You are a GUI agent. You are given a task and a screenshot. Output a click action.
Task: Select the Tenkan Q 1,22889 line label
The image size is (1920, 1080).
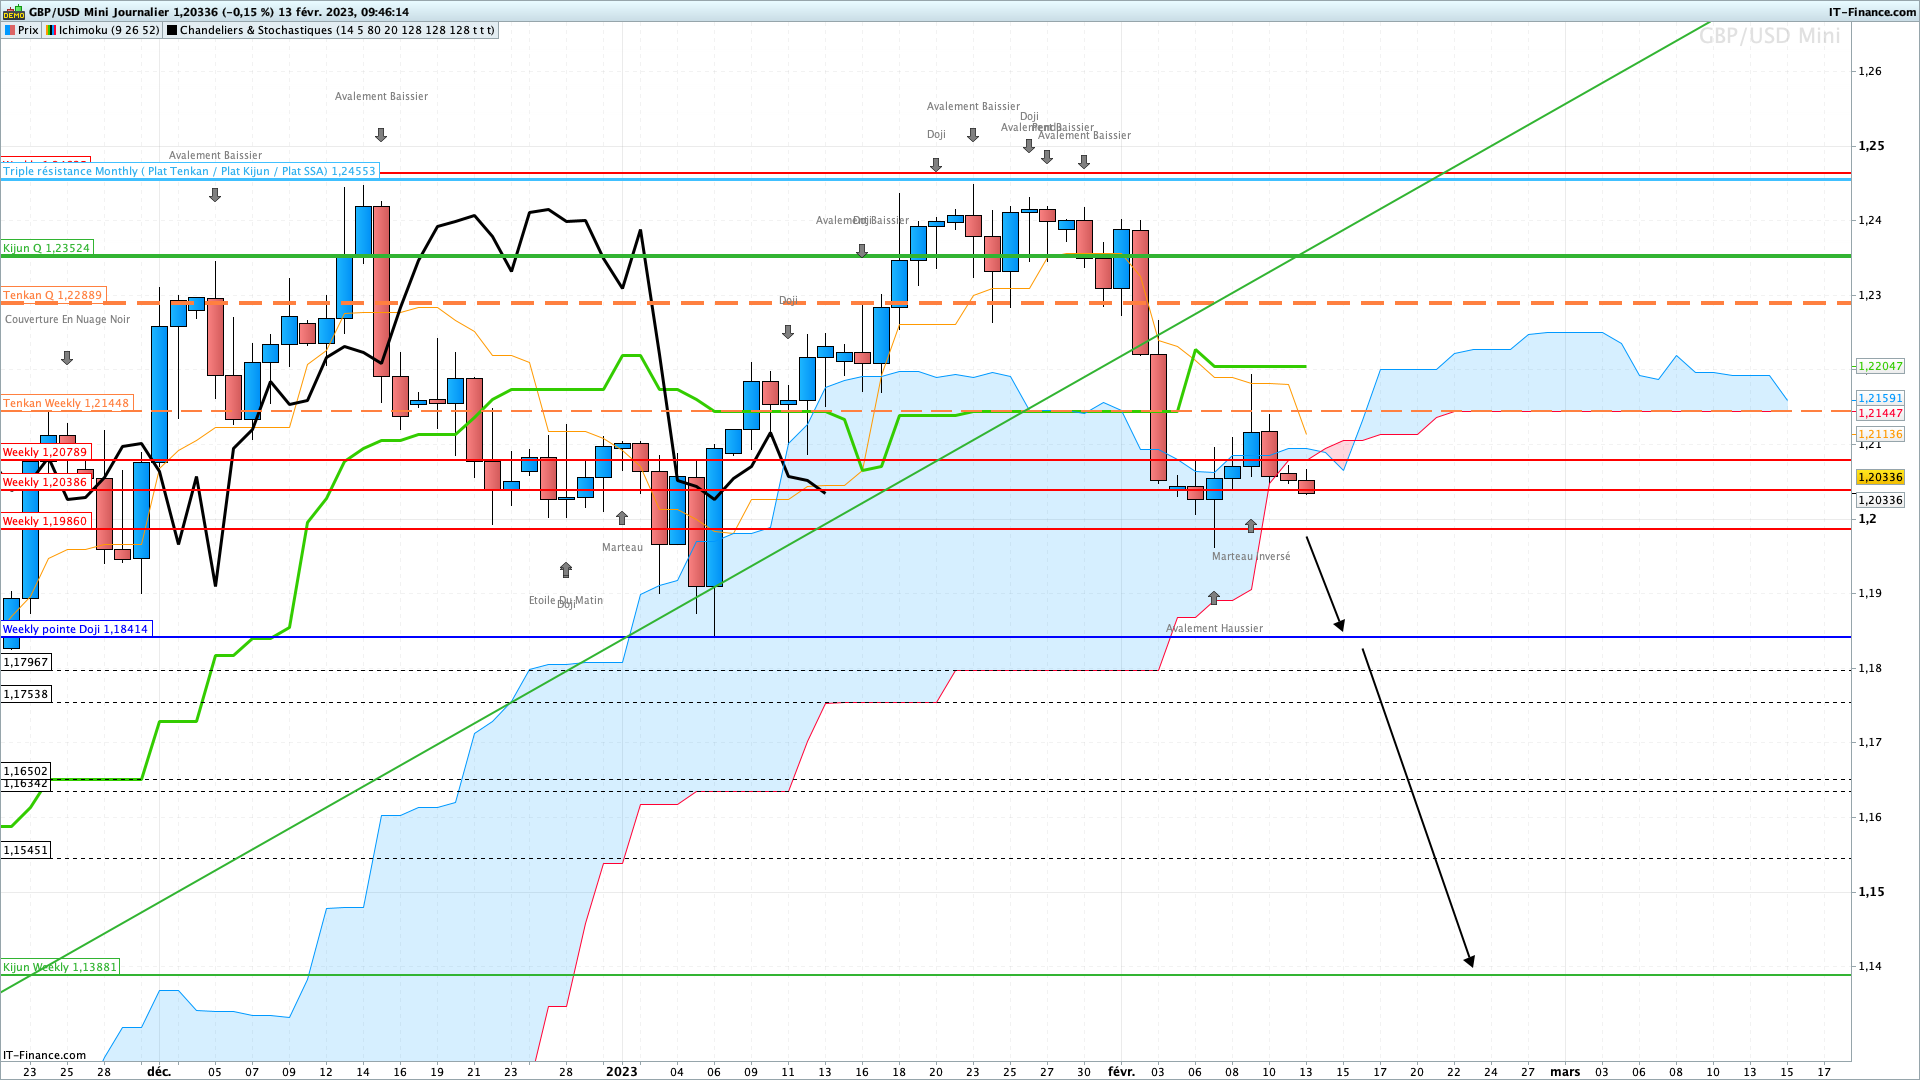click(53, 295)
